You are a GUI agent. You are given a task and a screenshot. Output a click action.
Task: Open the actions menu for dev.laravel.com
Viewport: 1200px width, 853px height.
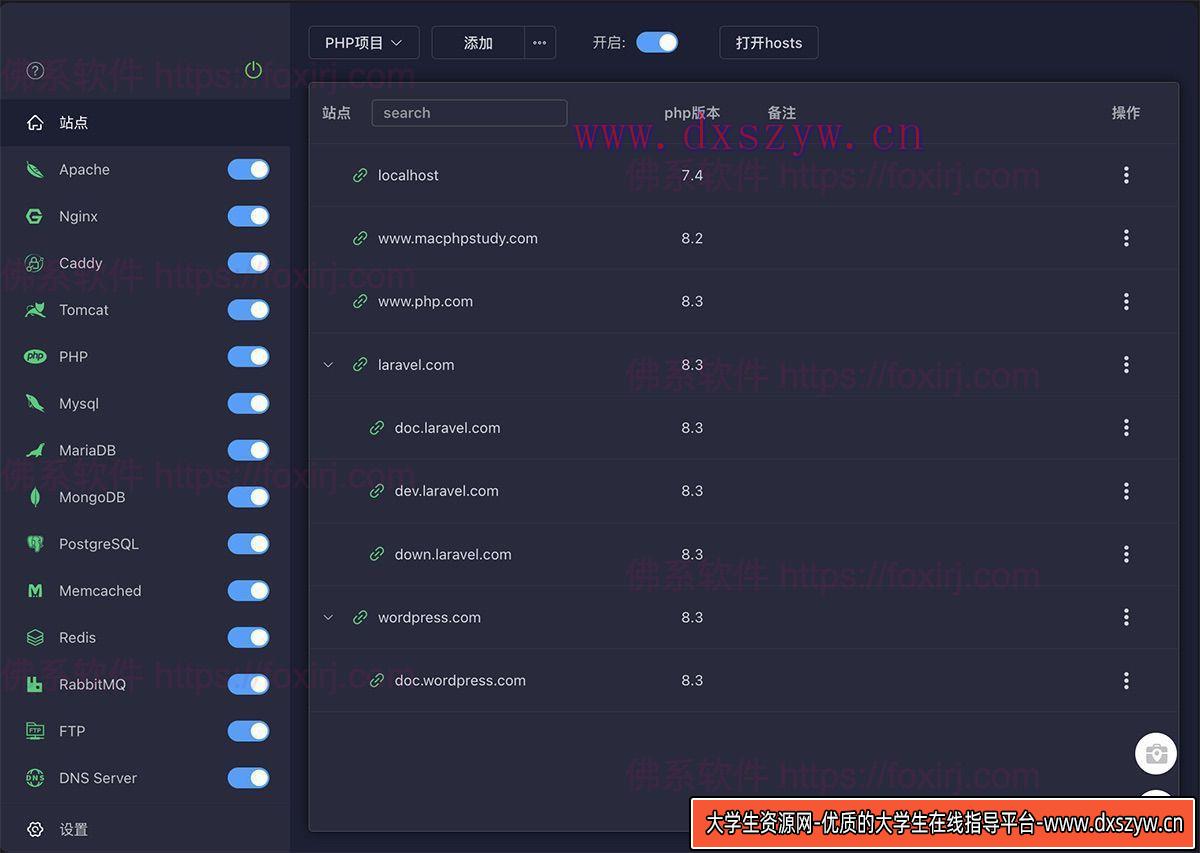(1126, 491)
